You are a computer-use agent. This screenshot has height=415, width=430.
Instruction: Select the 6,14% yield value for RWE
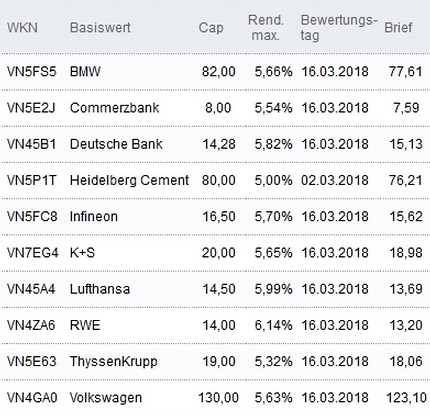click(x=273, y=325)
